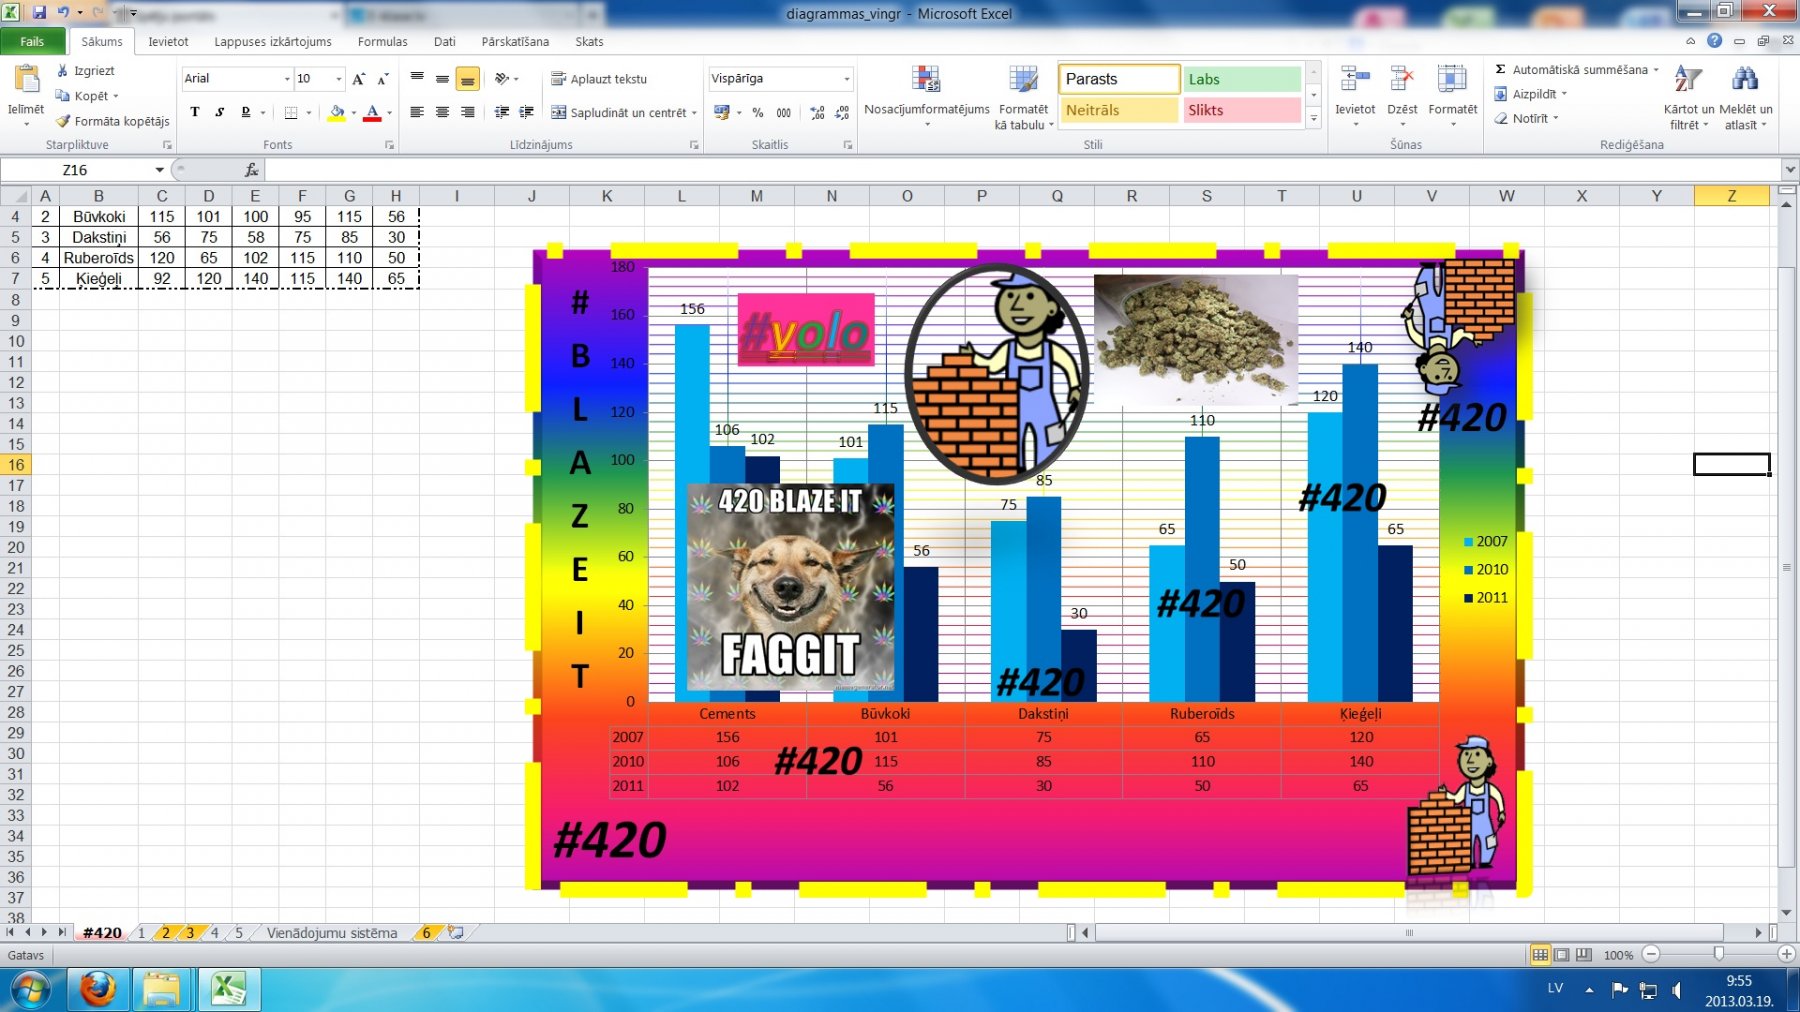Click the decrease indent icon
Image resolution: width=1800 pixels, height=1012 pixels.
[x=502, y=112]
